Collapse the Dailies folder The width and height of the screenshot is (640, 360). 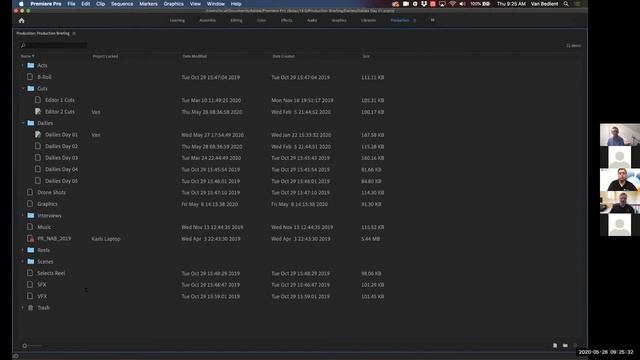(22, 123)
